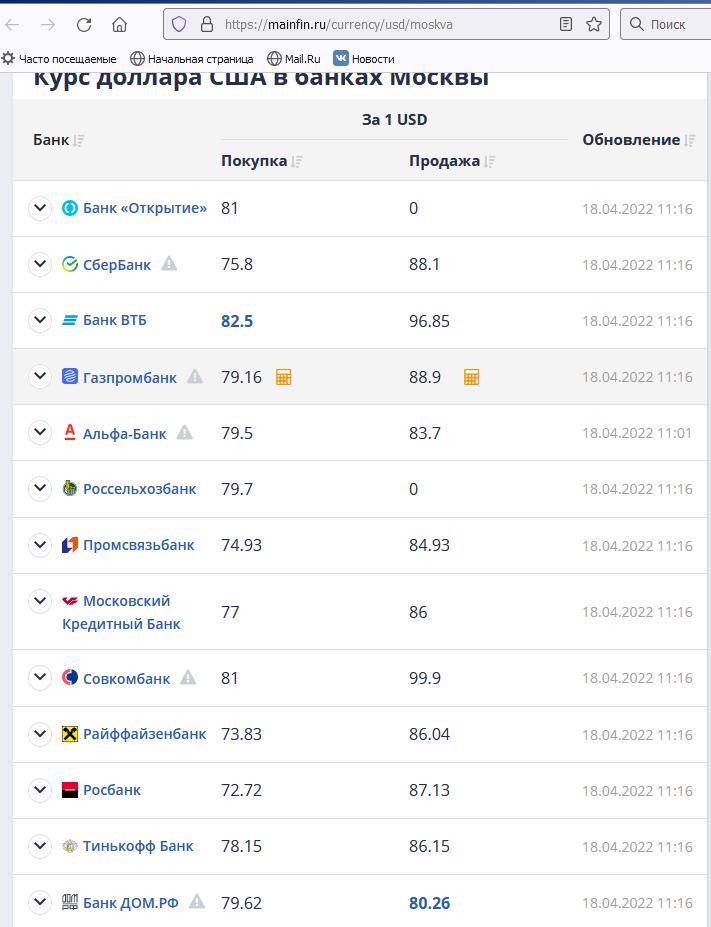Open the Mail.Ru bookmark
Image resolution: width=711 pixels, height=927 pixels.
[x=294, y=59]
